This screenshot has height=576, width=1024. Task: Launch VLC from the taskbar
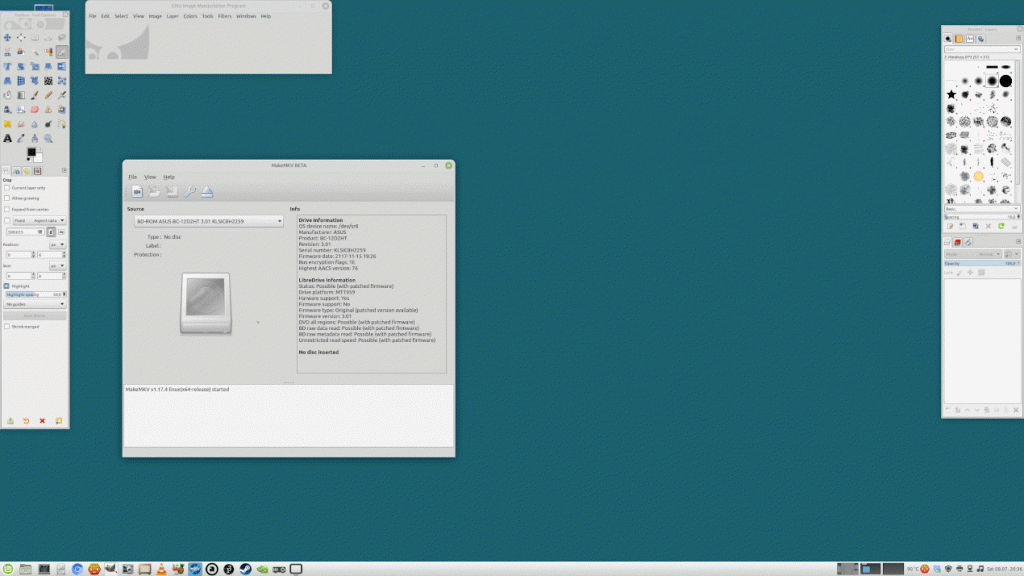[x=161, y=569]
